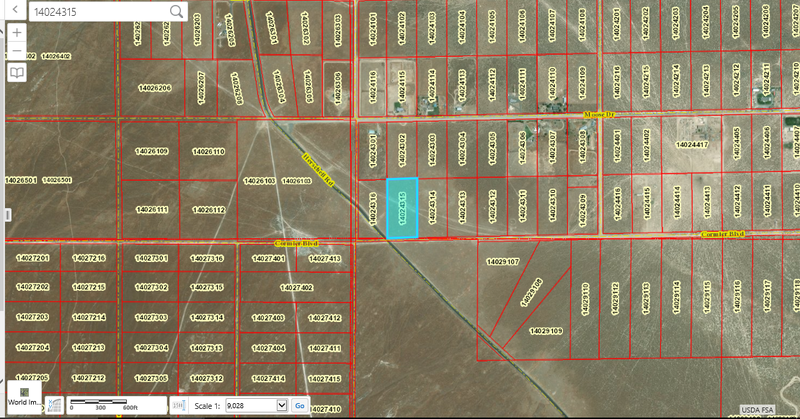Click parcel 14029109 on the map
The image size is (800, 419).
pyautogui.click(x=545, y=330)
